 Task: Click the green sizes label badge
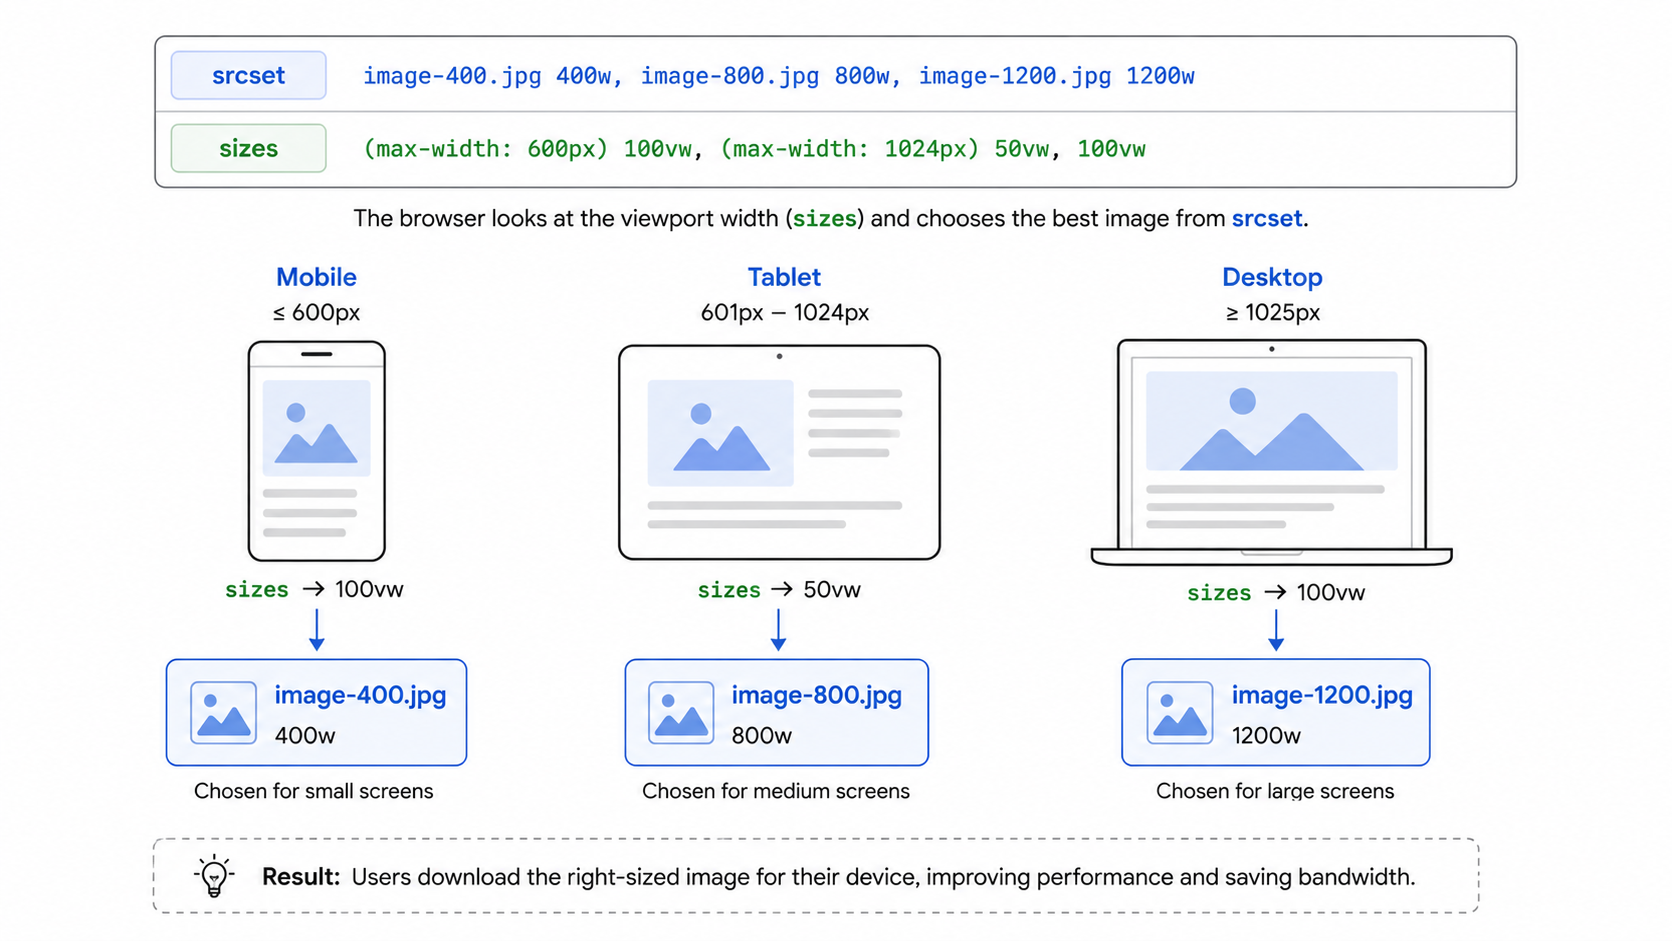248,148
